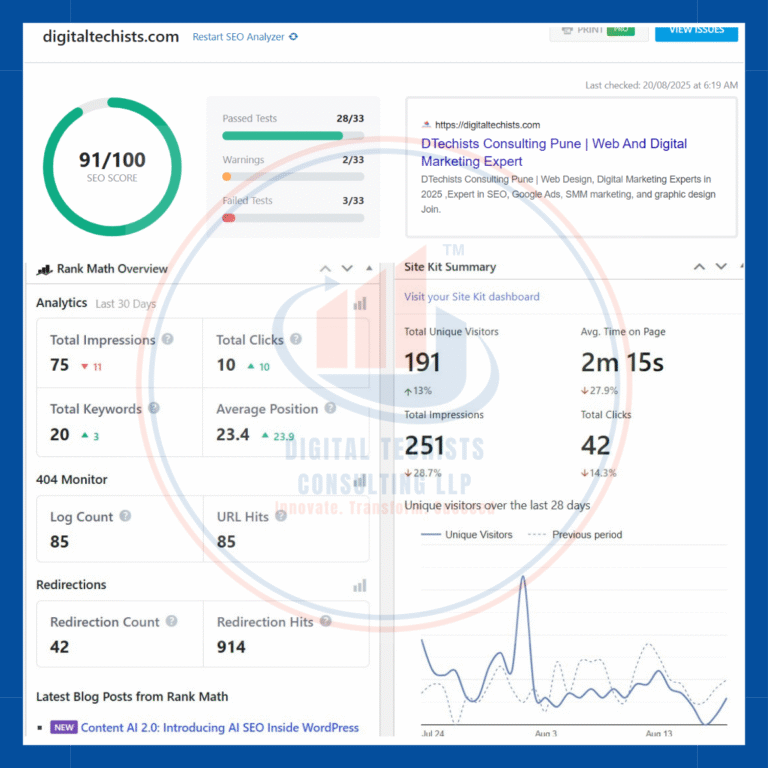Show help for Redirection Count
This screenshot has height=768, width=768.
tap(171, 621)
